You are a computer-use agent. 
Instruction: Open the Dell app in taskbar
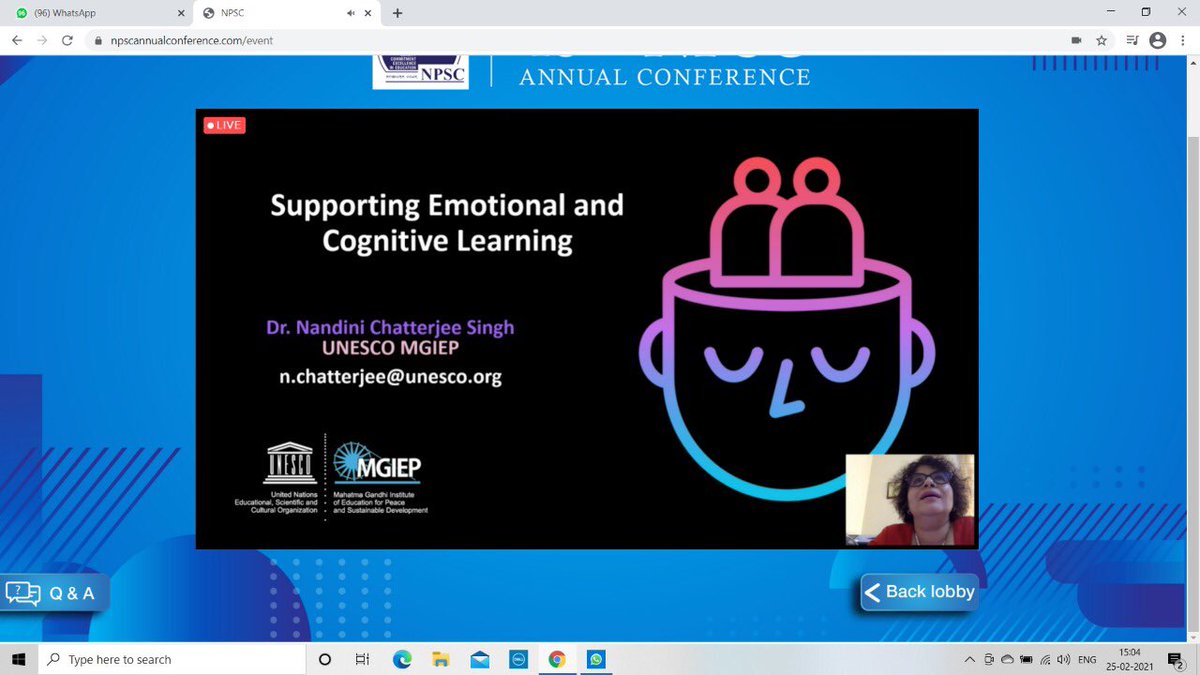point(518,660)
